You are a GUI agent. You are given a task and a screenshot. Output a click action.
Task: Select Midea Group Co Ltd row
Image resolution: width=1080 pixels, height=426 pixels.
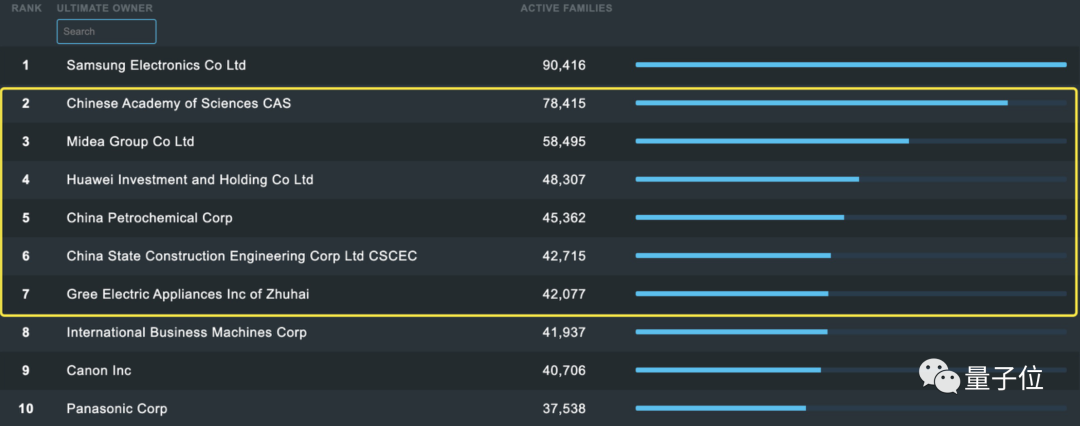130,142
